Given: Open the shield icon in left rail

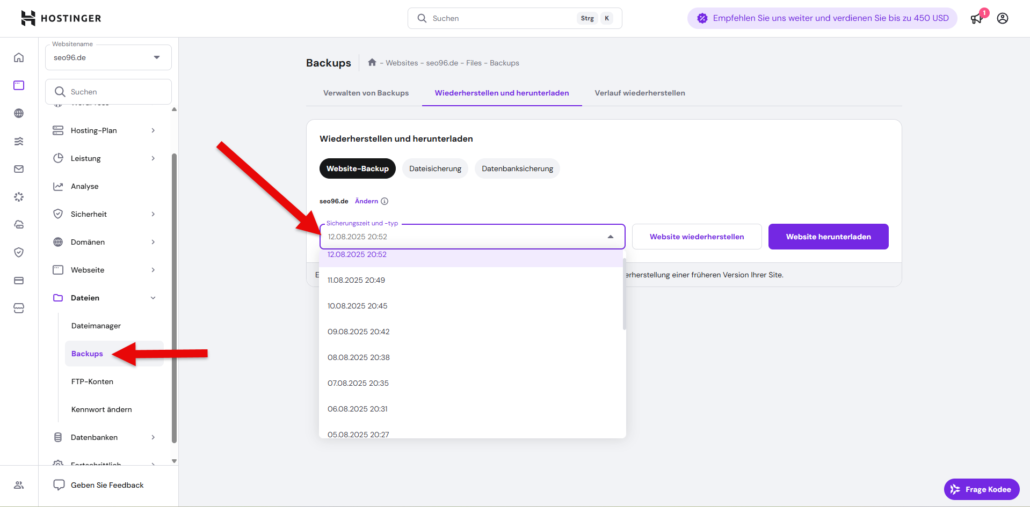Looking at the screenshot, I should (18, 252).
